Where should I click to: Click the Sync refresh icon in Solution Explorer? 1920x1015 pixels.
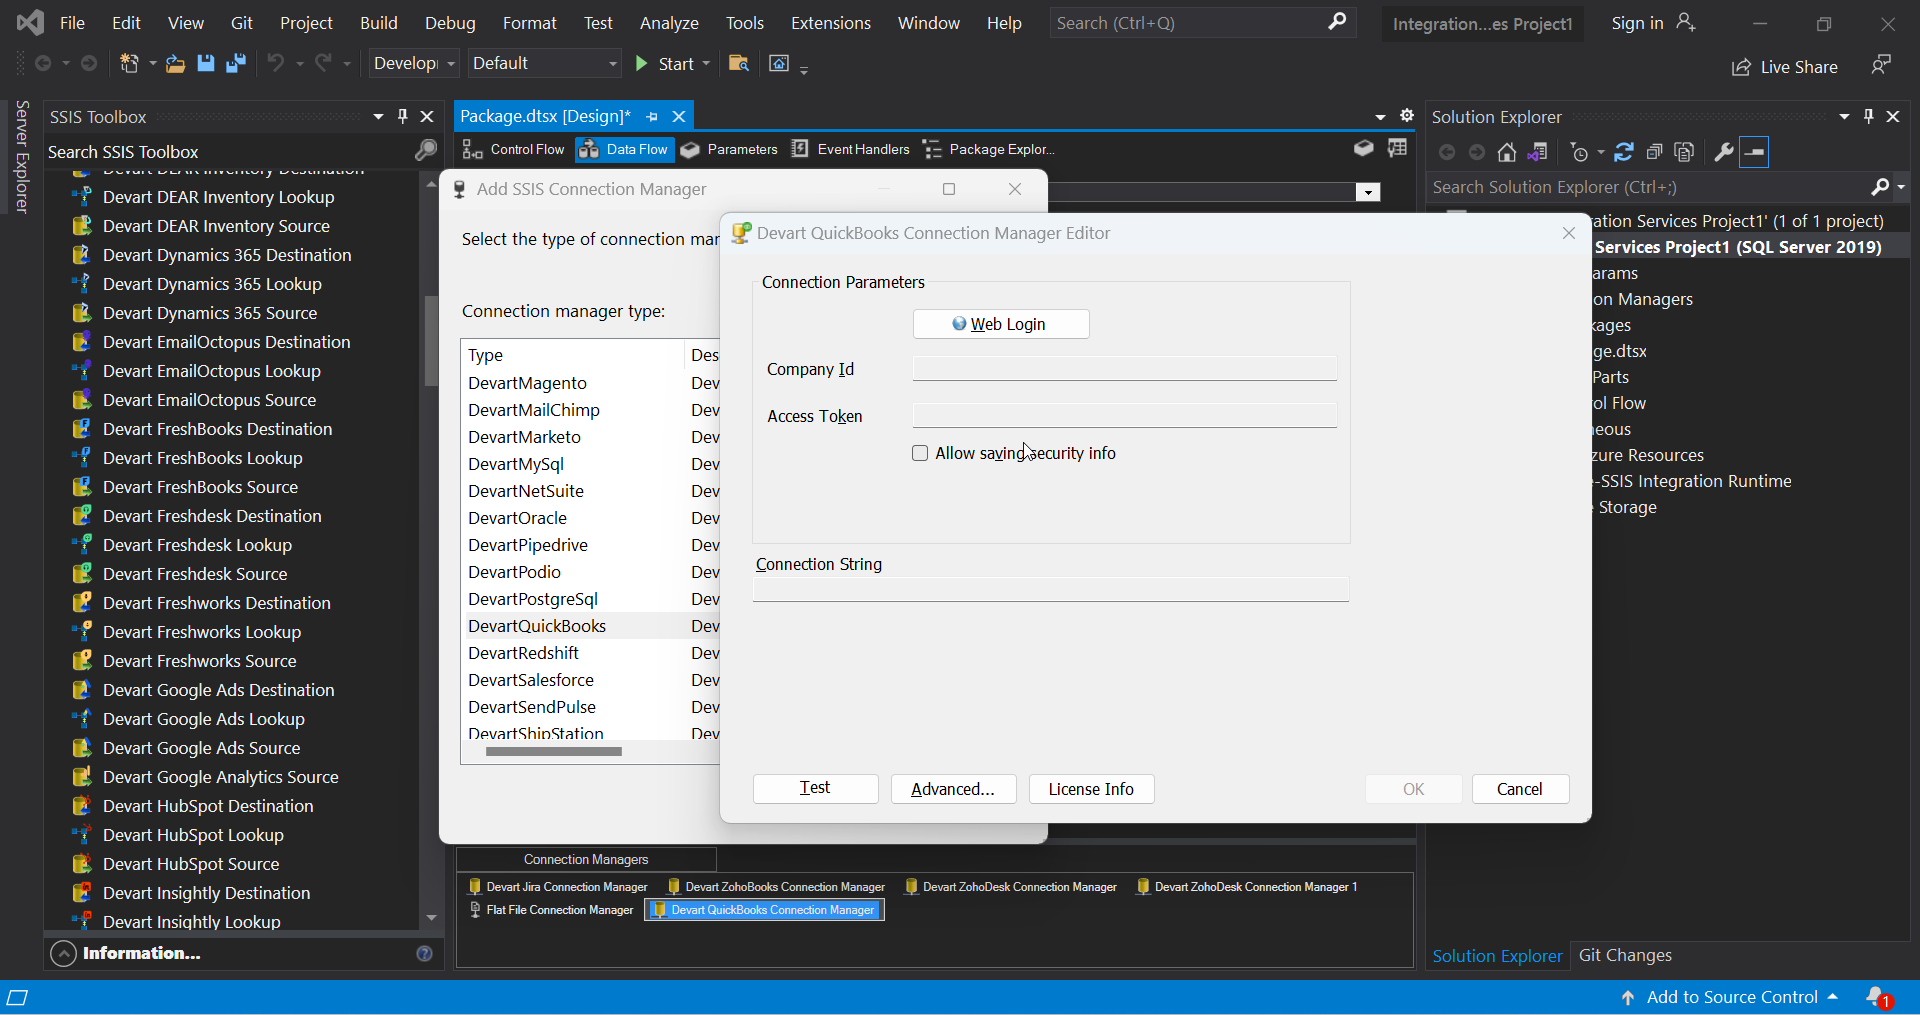1624,152
